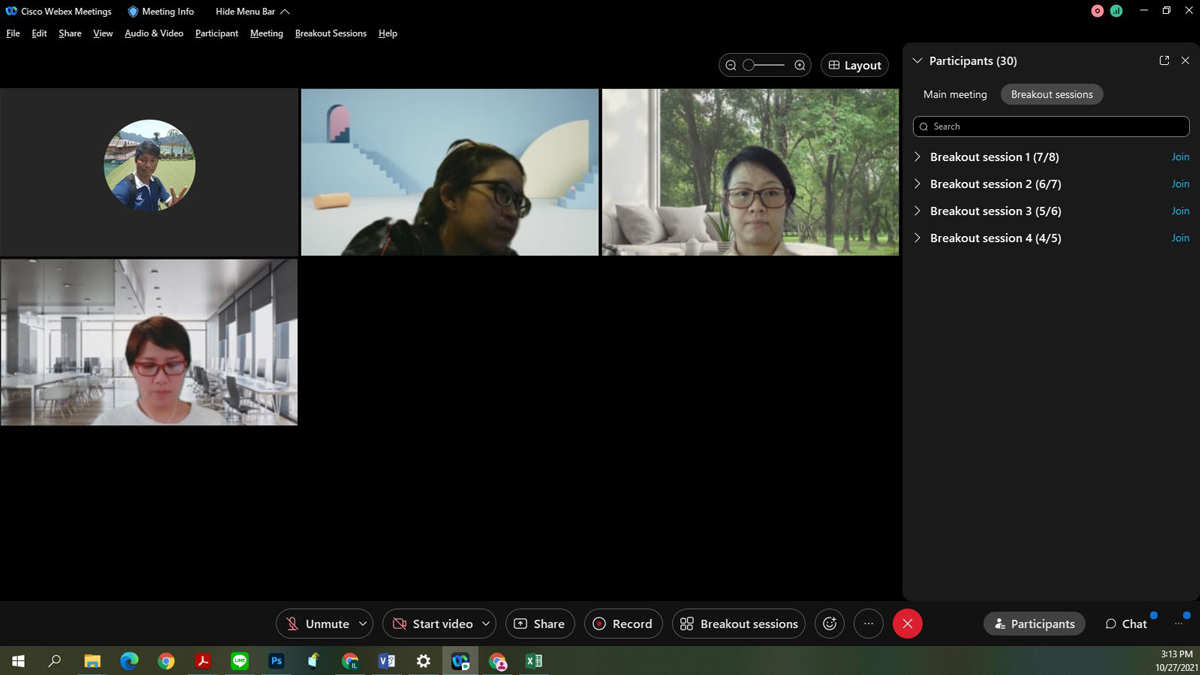Select the Breakout sessions tab in Participants panel
The width and height of the screenshot is (1200, 675).
point(1052,94)
